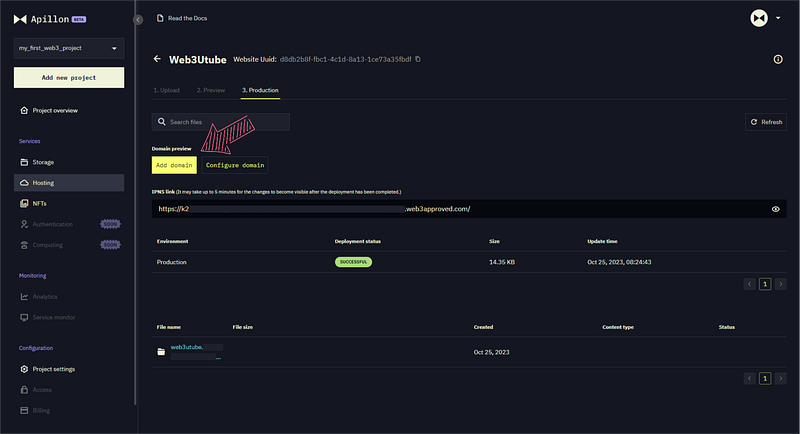This screenshot has width=800, height=434.
Task: Go to next page in files pagination
Action: tap(781, 378)
